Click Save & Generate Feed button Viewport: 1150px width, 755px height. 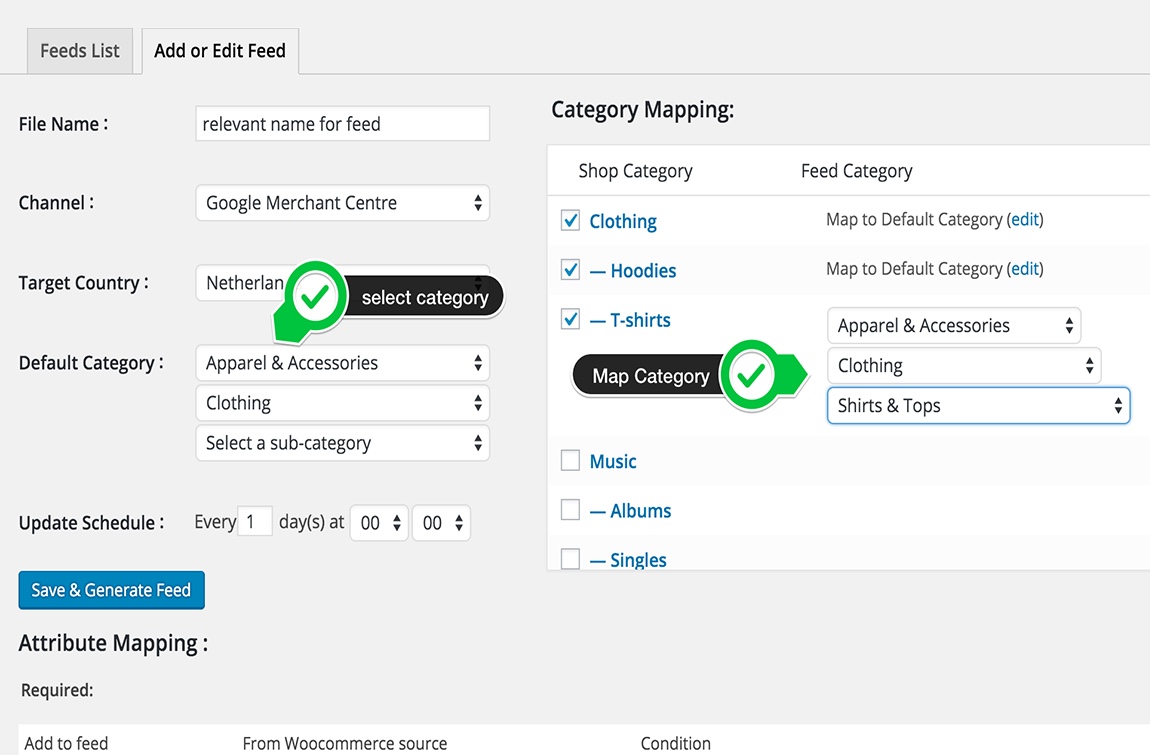[x=111, y=590]
